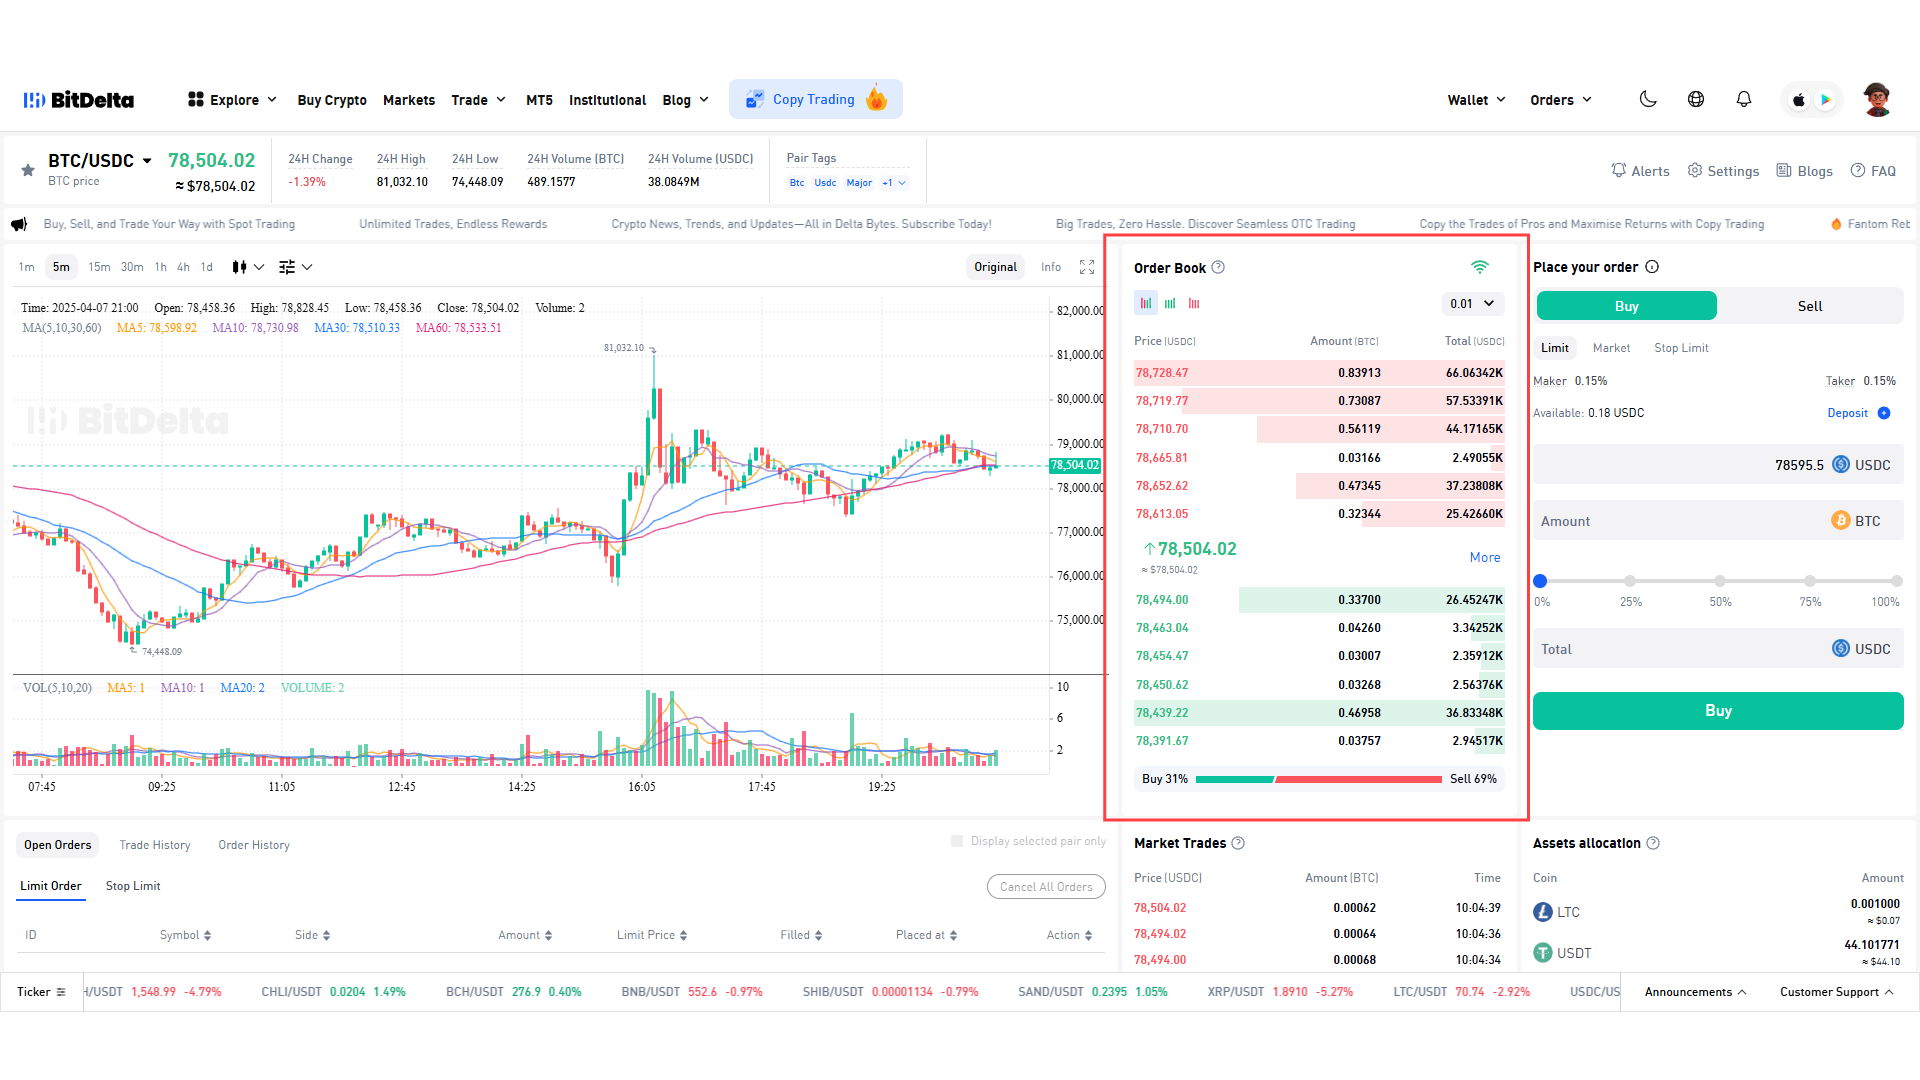1920x1080 pixels.
Task: Click the green Buy submit button
Action: coord(1718,711)
